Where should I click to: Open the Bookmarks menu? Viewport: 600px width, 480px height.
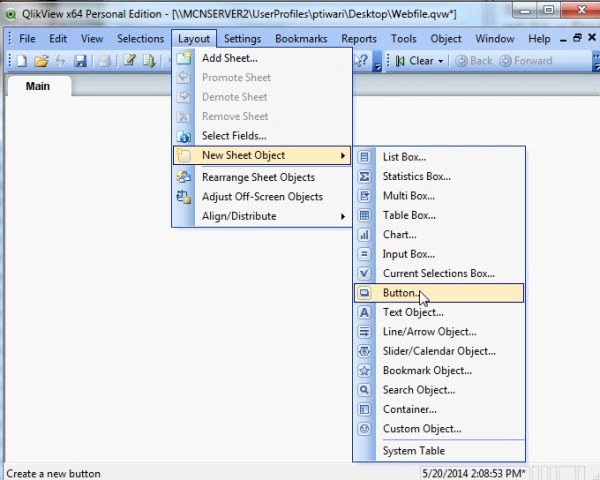301,39
